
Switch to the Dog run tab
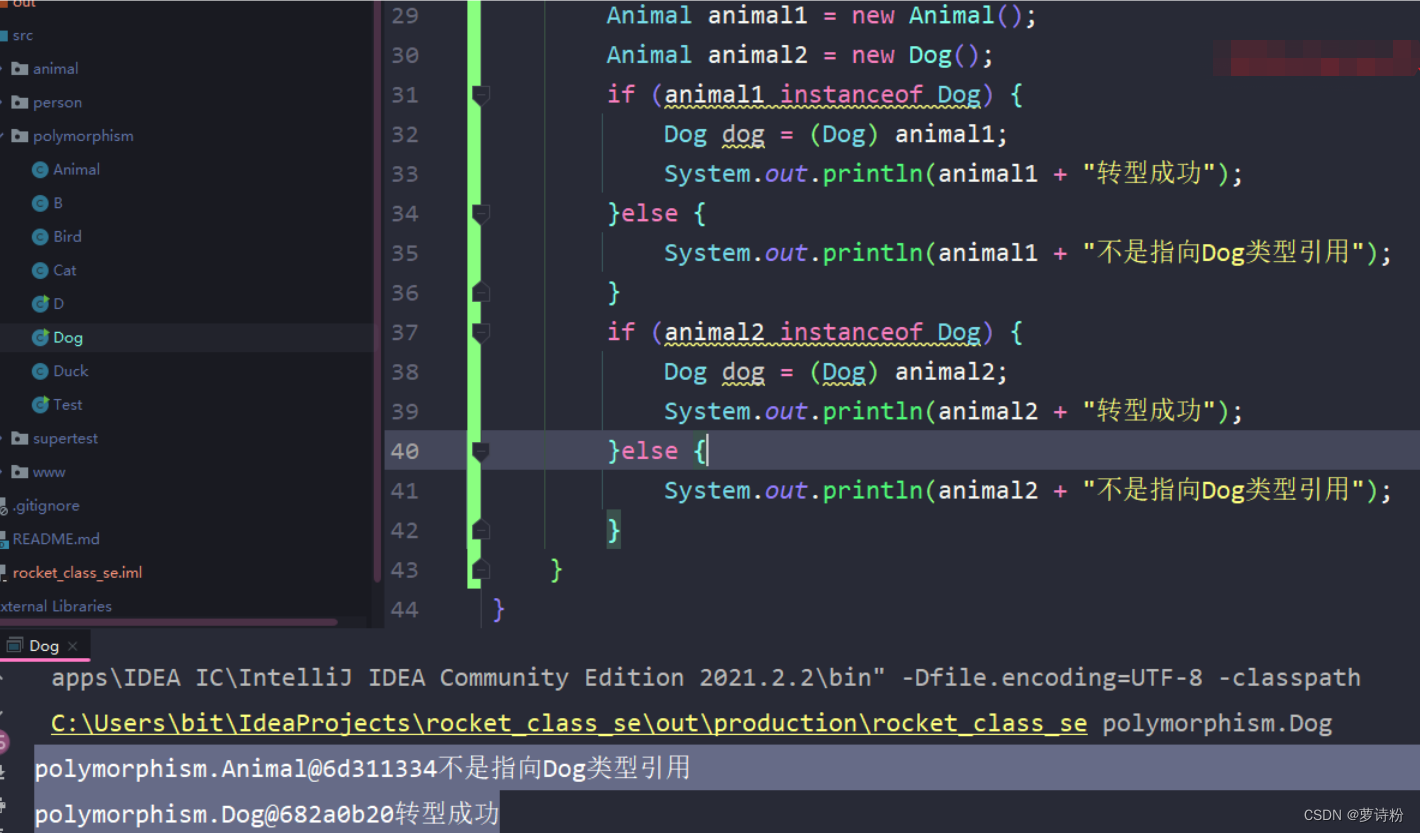[44, 646]
